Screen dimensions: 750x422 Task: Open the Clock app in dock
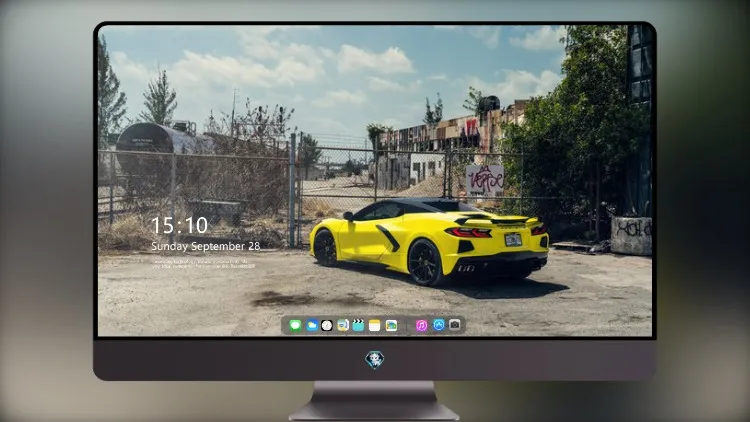pyautogui.click(x=327, y=325)
